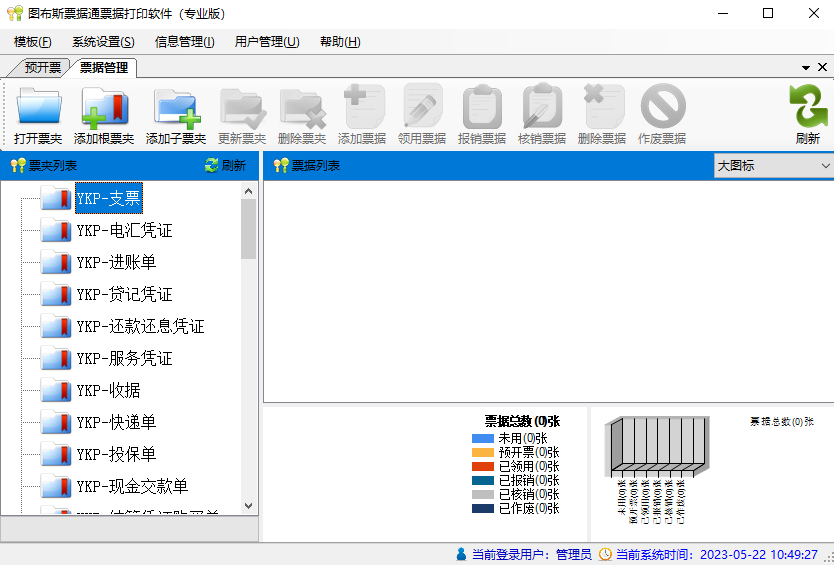Click the 删除票夹 toolbar icon
The width and height of the screenshot is (834, 565).
302,108
